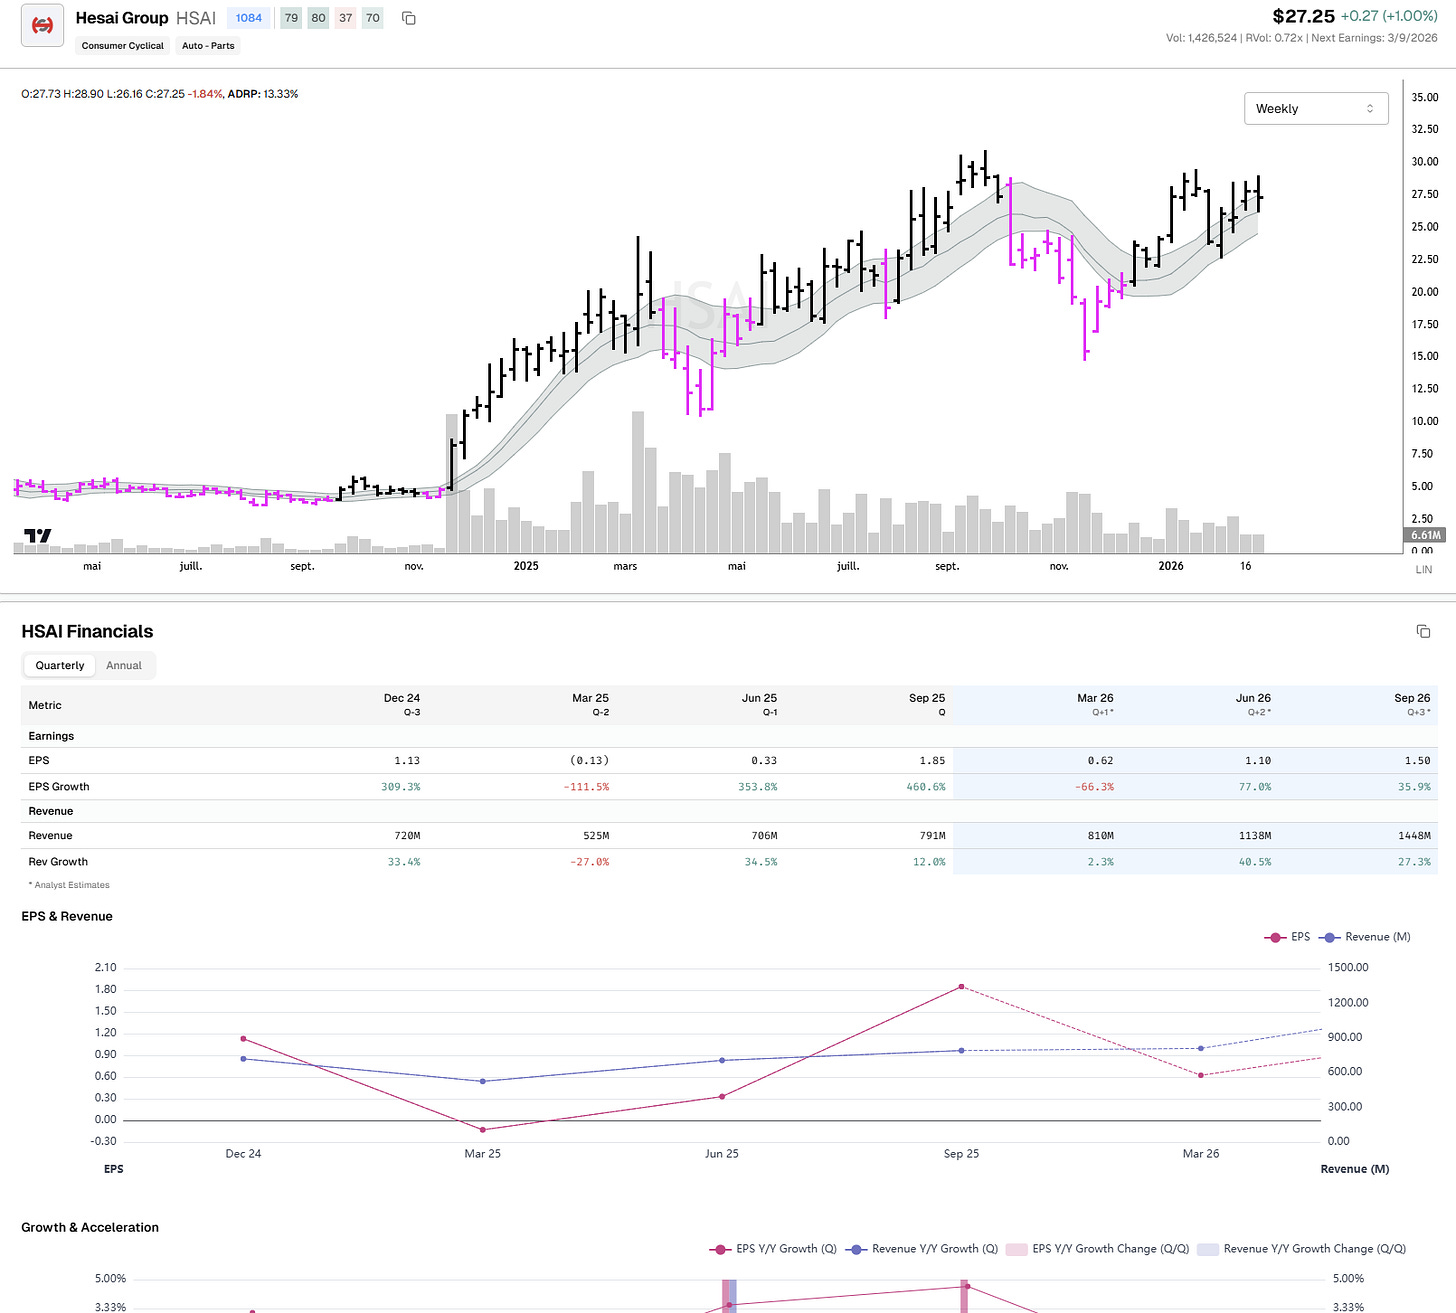Image resolution: width=1456 pixels, height=1313 pixels.
Task: Click the Auto - Parts industry tag
Action: [x=208, y=46]
